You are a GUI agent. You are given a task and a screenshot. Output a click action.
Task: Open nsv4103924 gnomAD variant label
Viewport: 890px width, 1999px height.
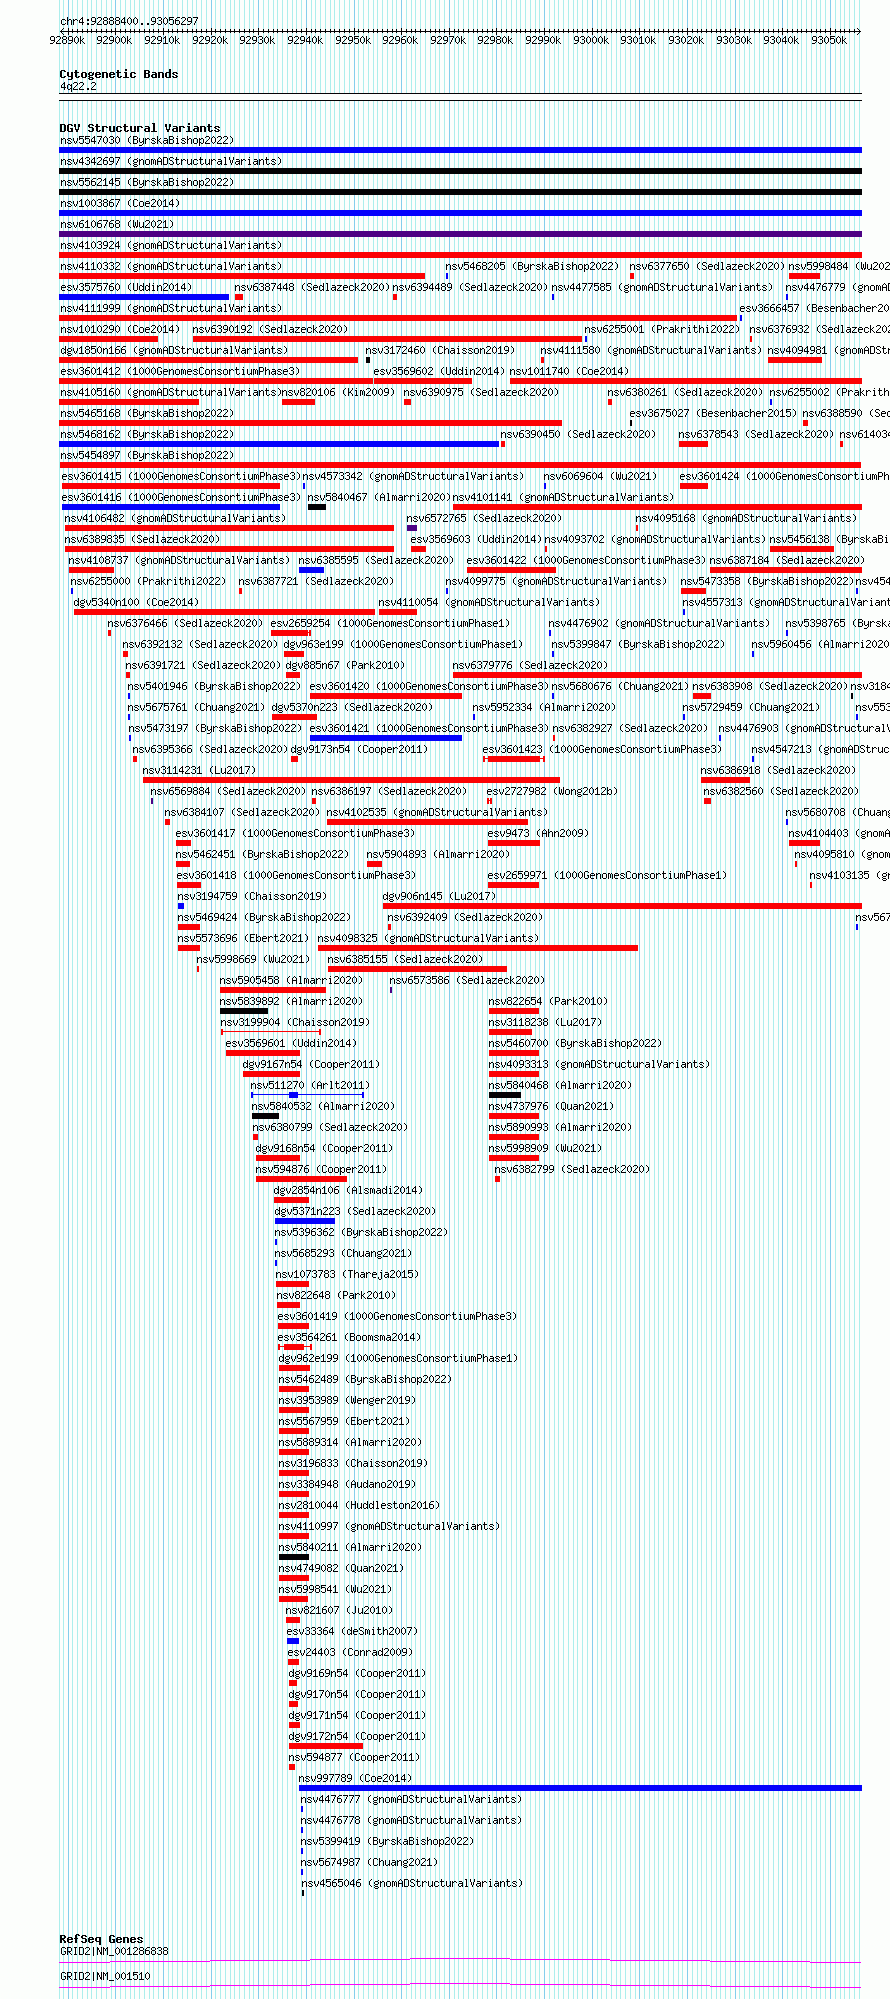click(x=170, y=245)
